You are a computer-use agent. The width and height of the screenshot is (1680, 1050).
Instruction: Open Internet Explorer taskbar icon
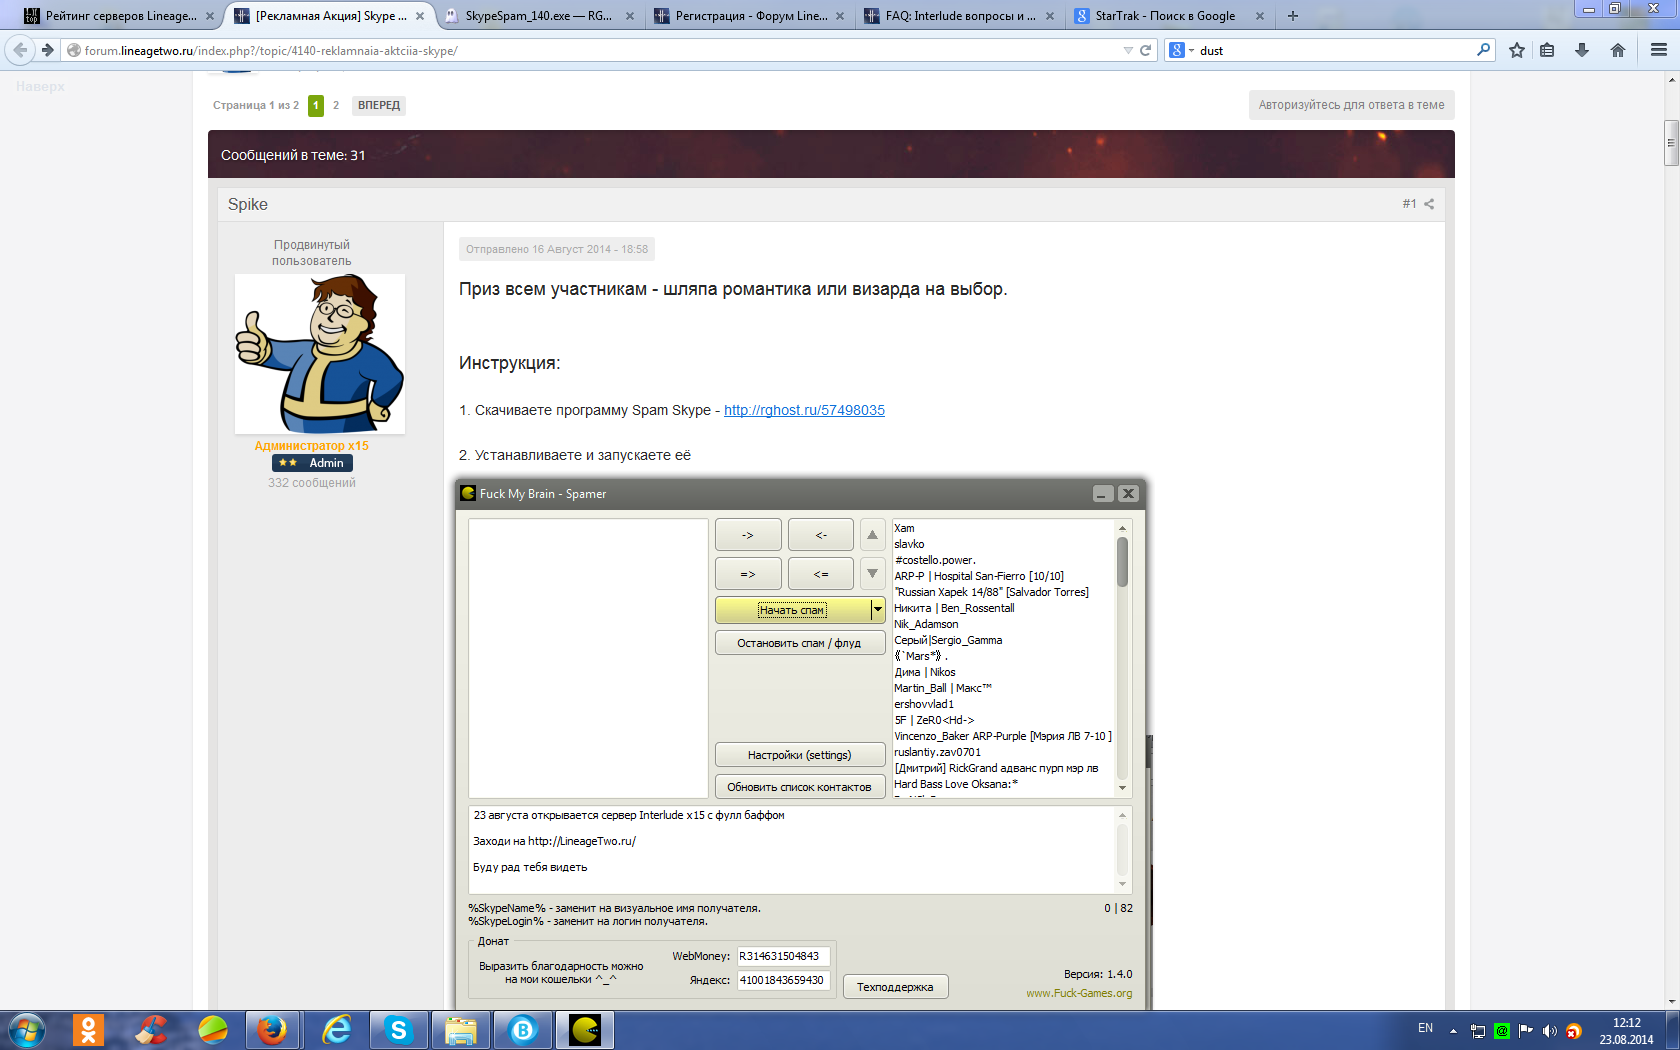click(336, 1030)
